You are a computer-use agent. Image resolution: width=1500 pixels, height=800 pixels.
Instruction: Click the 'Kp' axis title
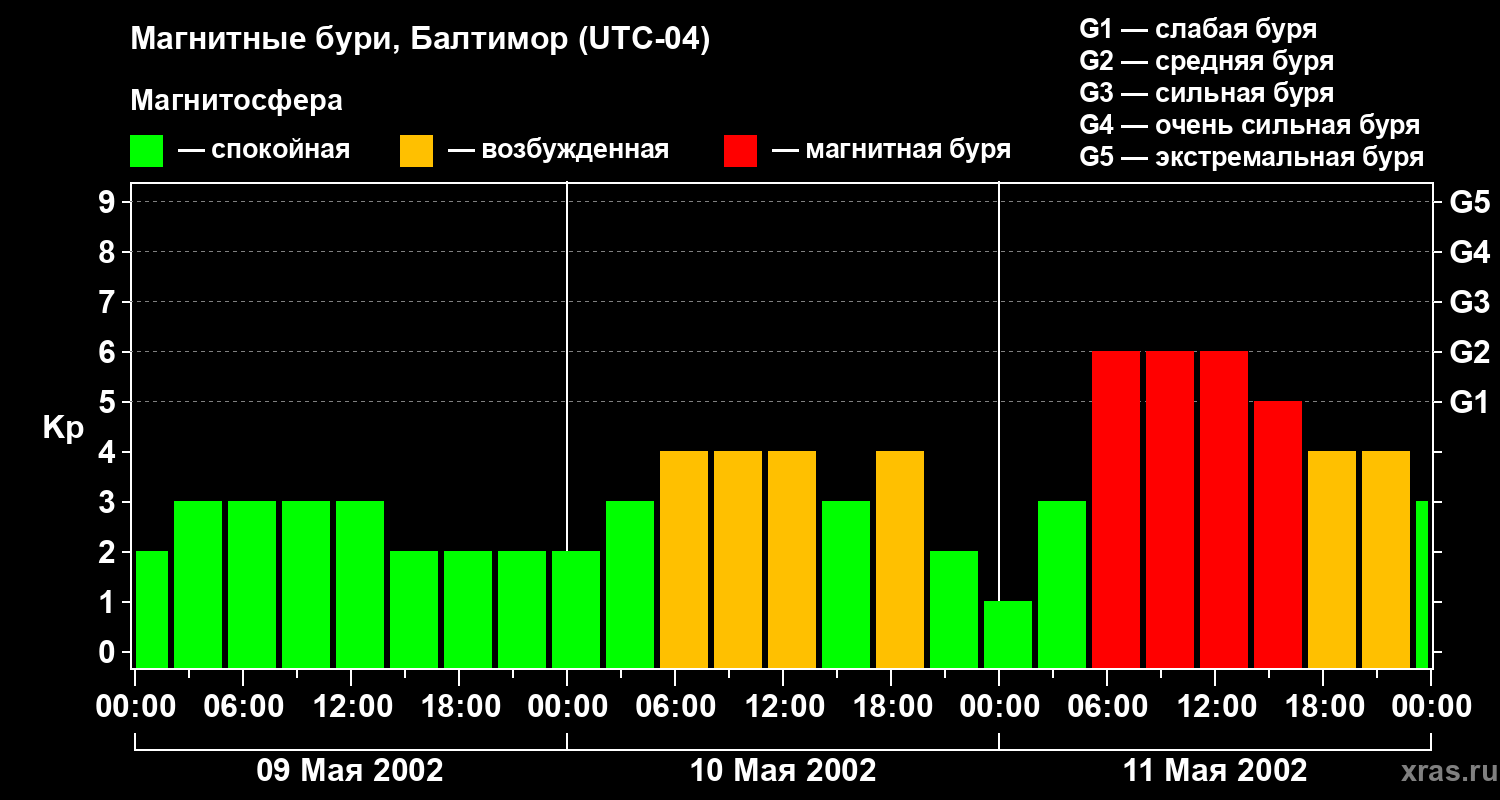[x=63, y=428]
